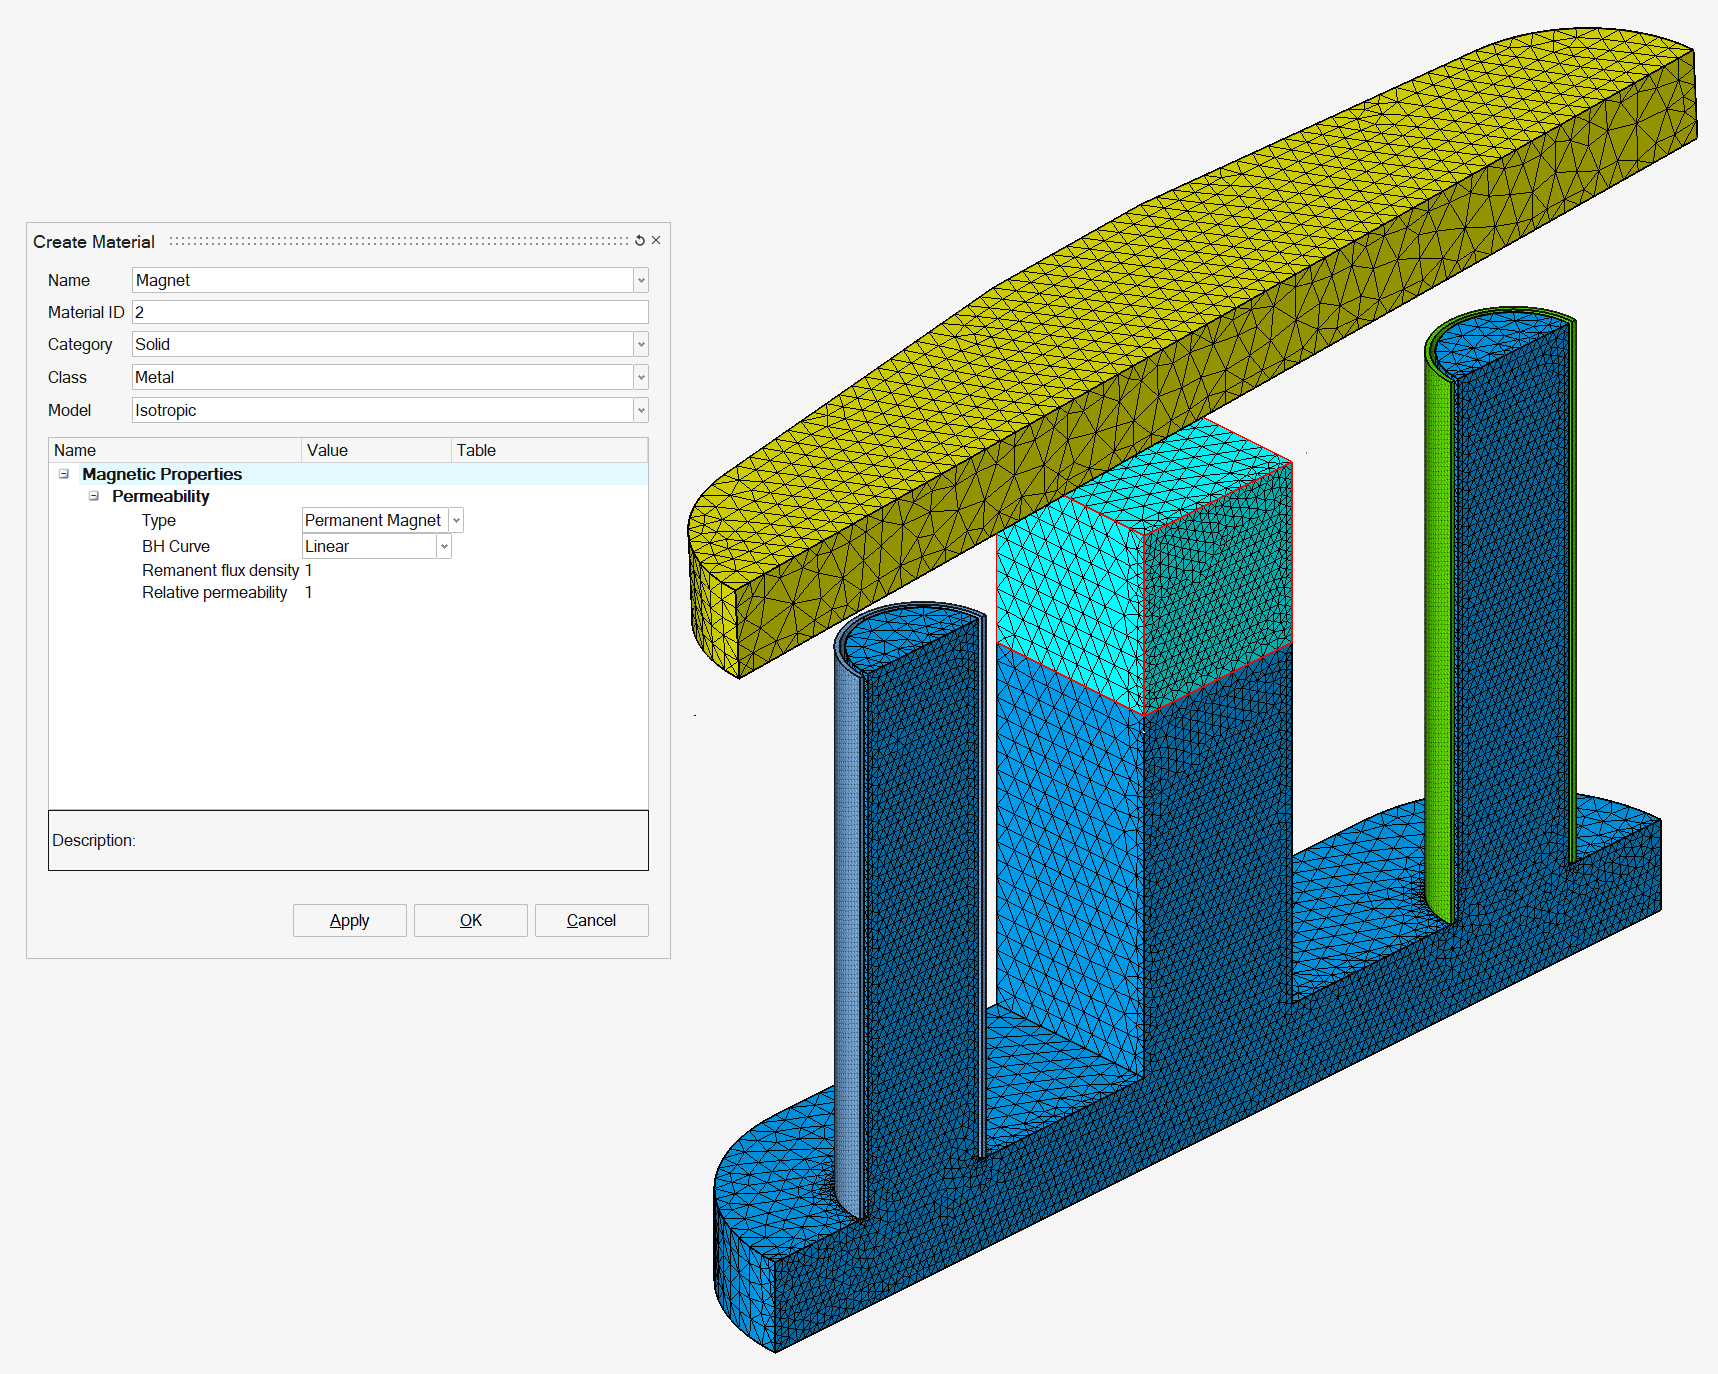Open the Type dropdown set to Permanent Magnet
1718x1374 pixels.
click(456, 521)
